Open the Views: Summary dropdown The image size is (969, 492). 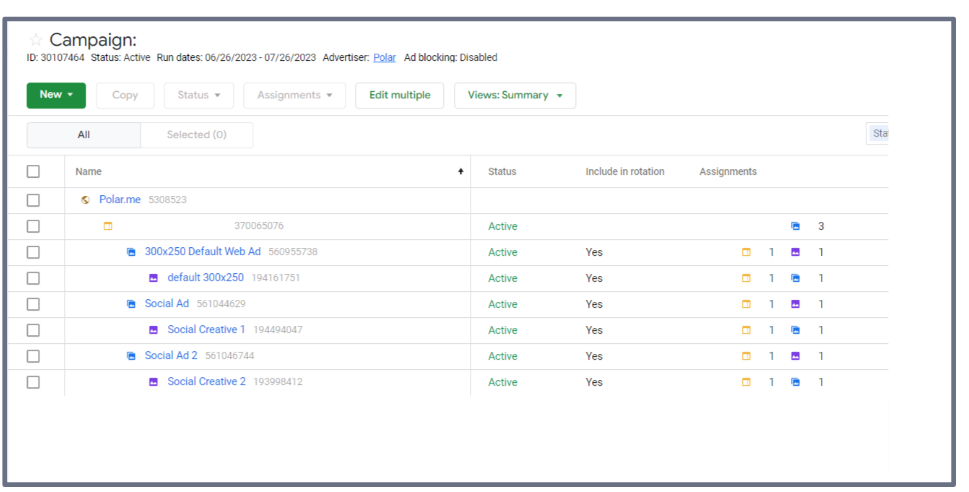[x=514, y=95]
